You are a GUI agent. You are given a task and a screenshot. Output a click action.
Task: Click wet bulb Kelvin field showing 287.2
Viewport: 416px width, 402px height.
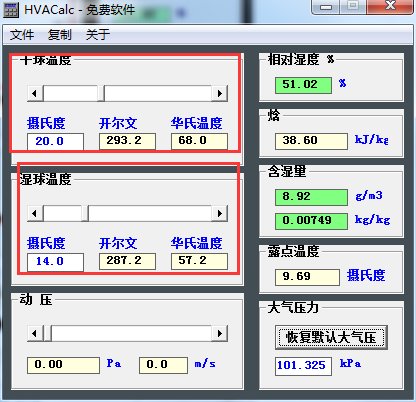point(127,261)
